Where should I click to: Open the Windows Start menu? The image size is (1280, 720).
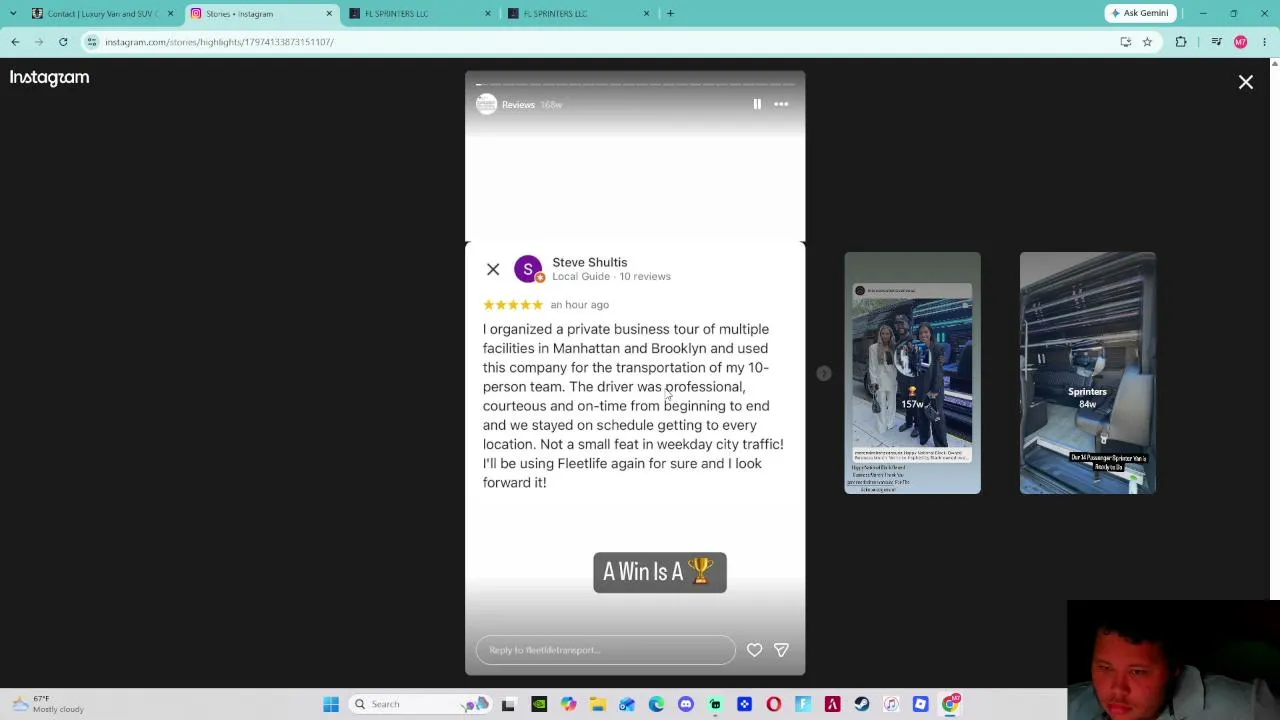(331, 704)
